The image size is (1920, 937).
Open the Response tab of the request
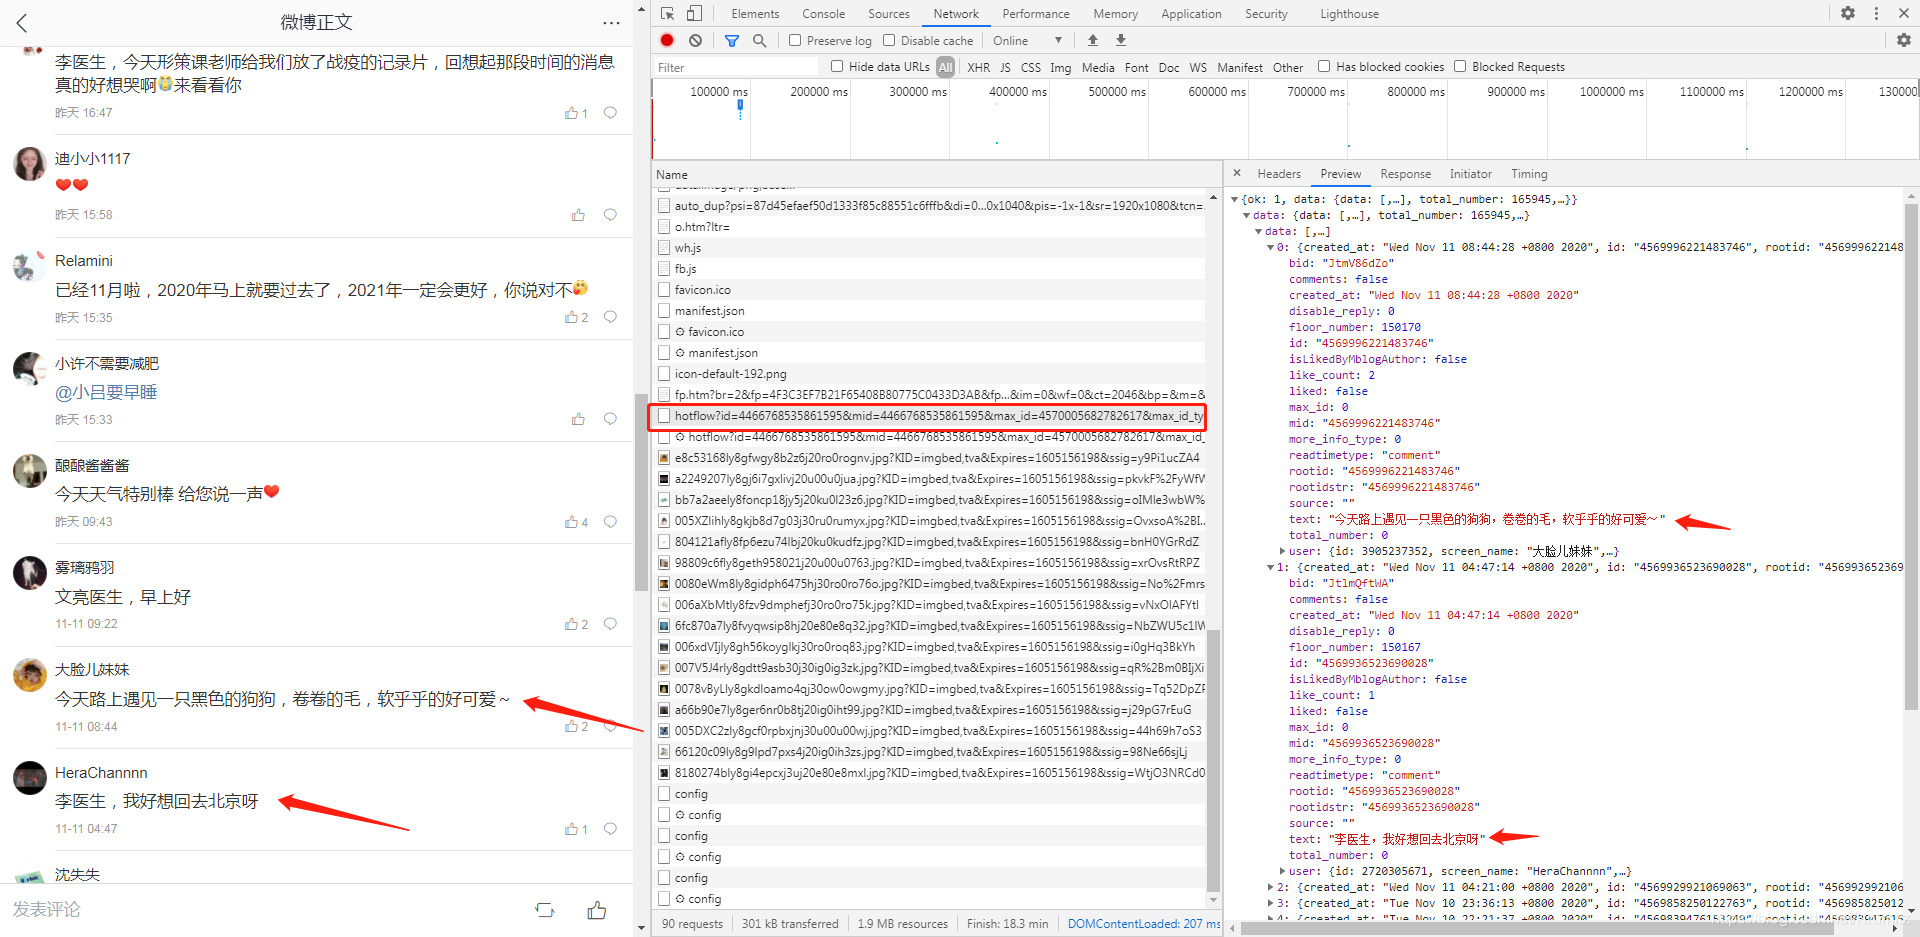(x=1405, y=174)
